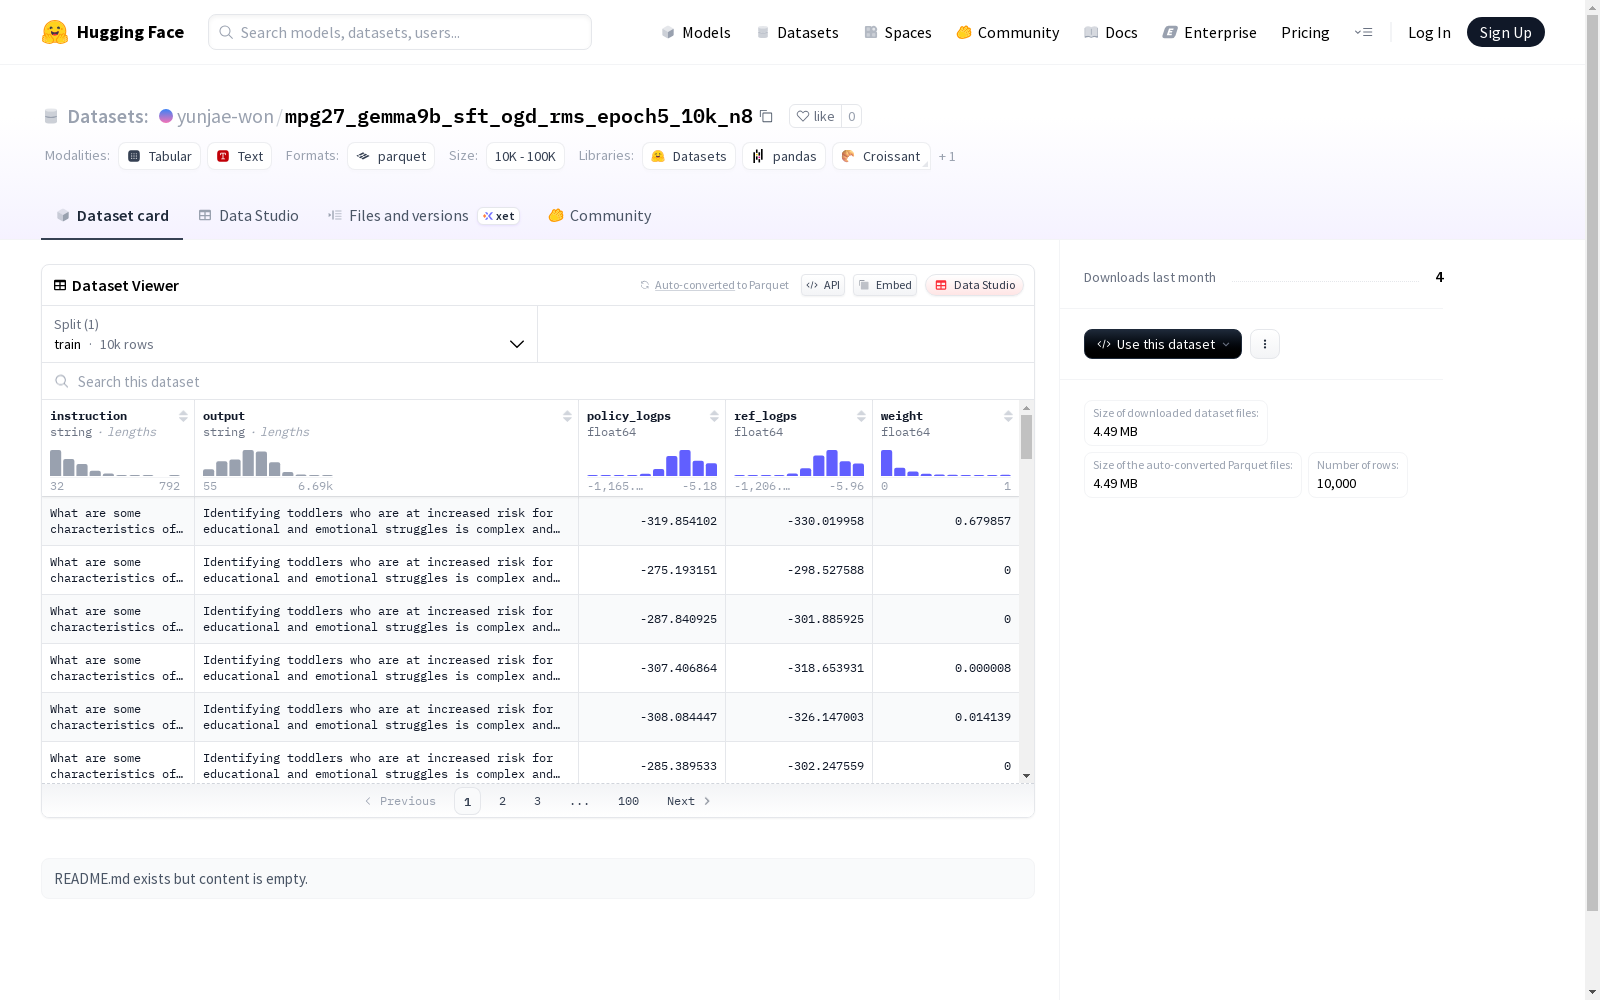
Task: Click the Size 10K - 100K tag
Action: click(x=525, y=156)
